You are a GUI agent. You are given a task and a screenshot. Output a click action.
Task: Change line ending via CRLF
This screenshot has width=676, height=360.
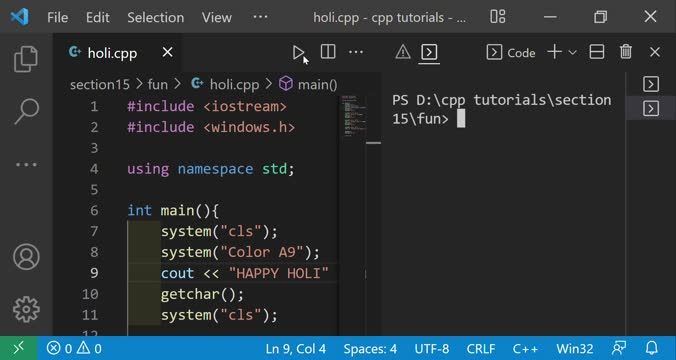pyautogui.click(x=481, y=348)
